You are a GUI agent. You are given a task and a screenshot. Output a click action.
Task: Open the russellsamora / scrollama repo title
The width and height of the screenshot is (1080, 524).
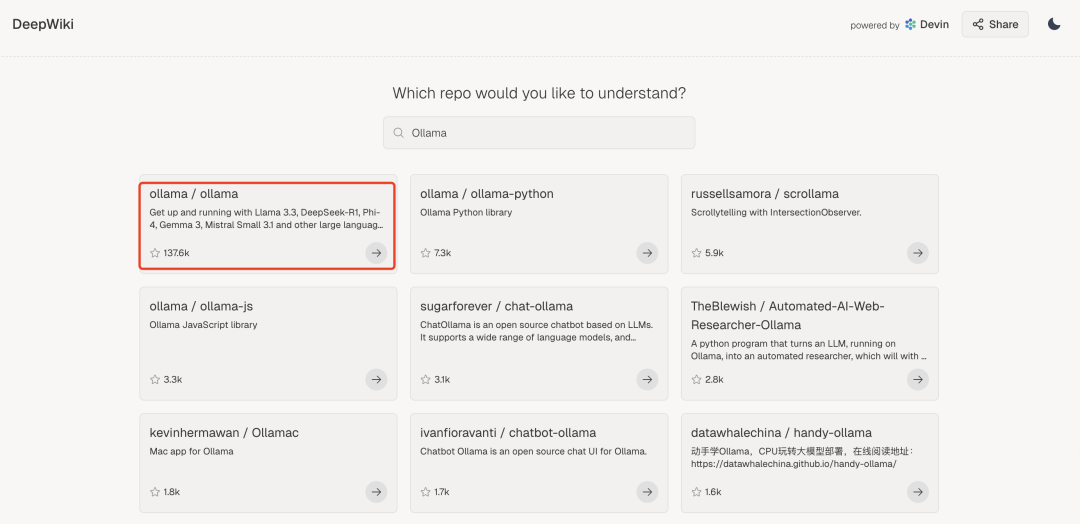click(x=765, y=194)
